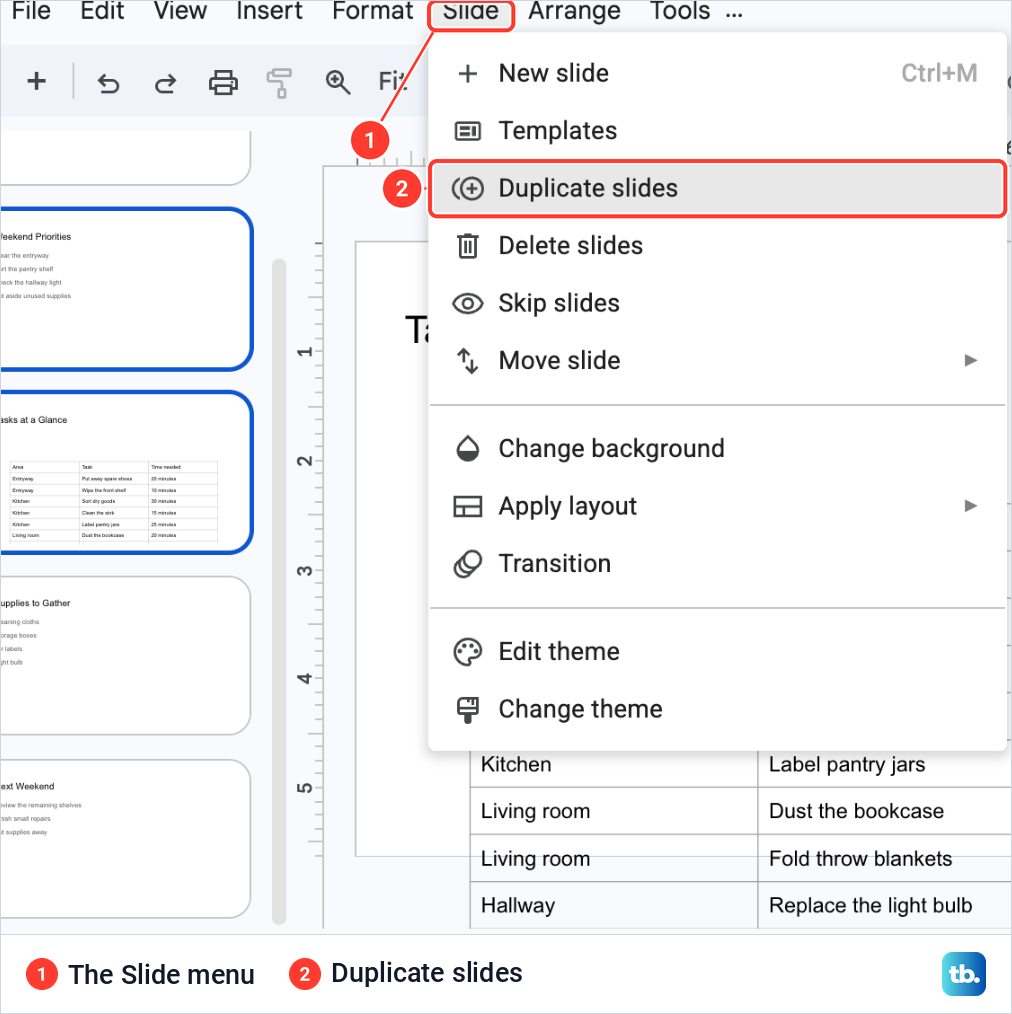
Task: Click the Replace the light bulb cell
Action: [884, 905]
